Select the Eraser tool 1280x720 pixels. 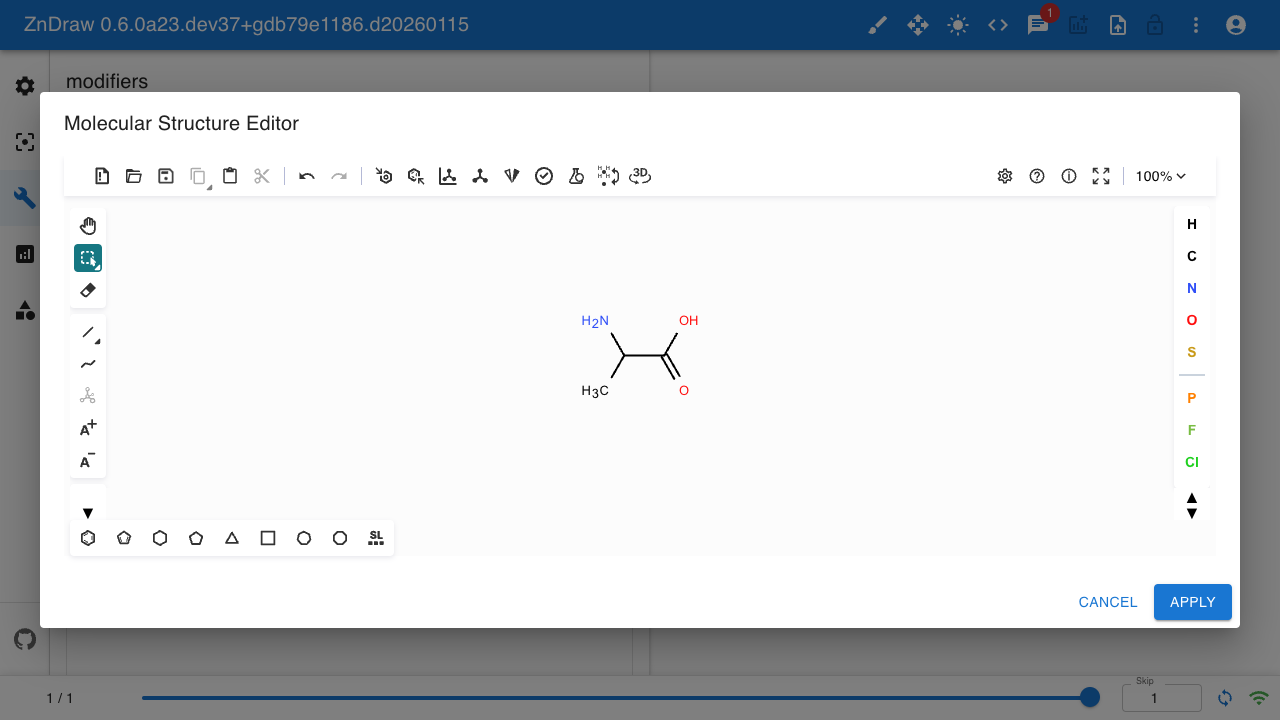(x=88, y=290)
